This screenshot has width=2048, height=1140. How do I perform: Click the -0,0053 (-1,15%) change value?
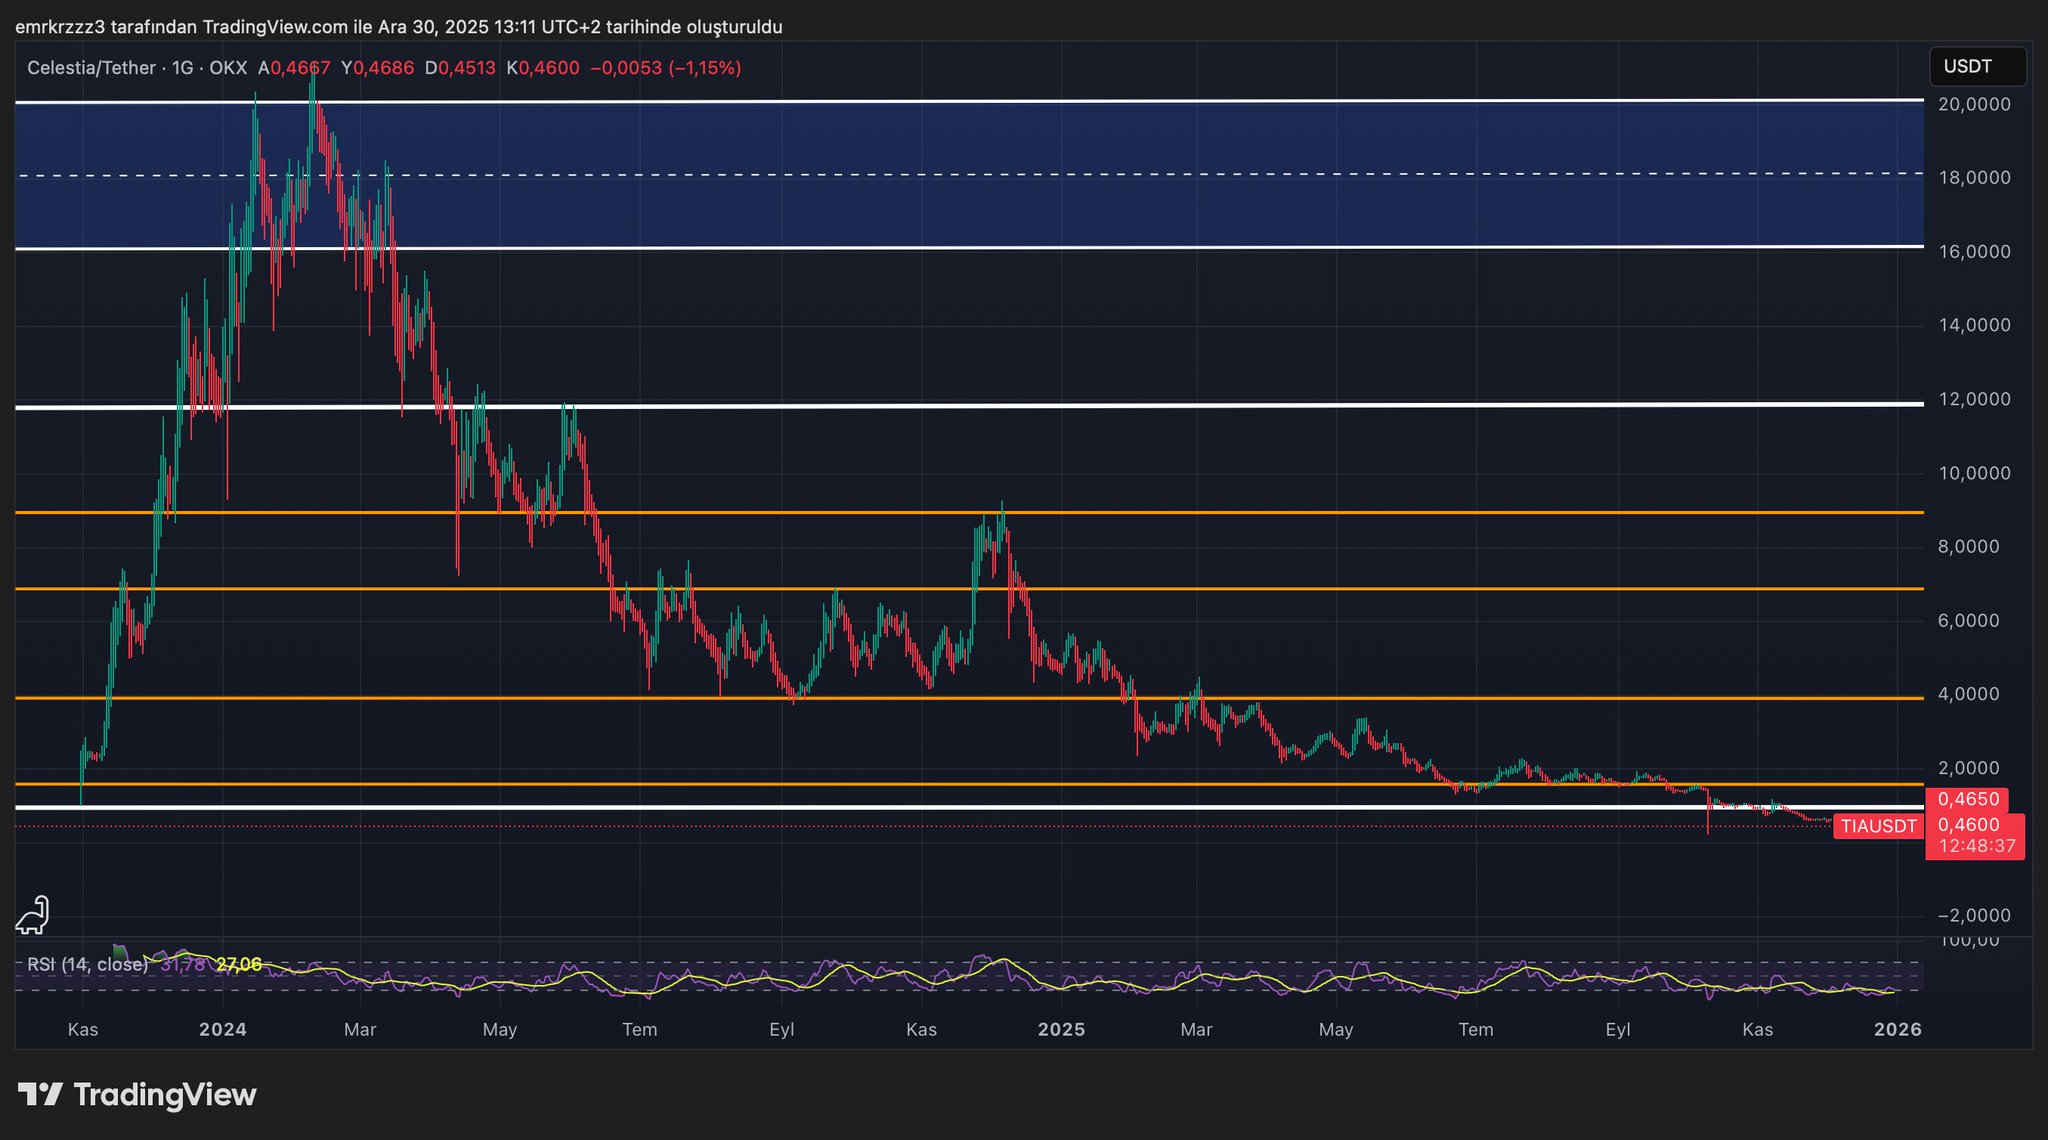(x=665, y=68)
